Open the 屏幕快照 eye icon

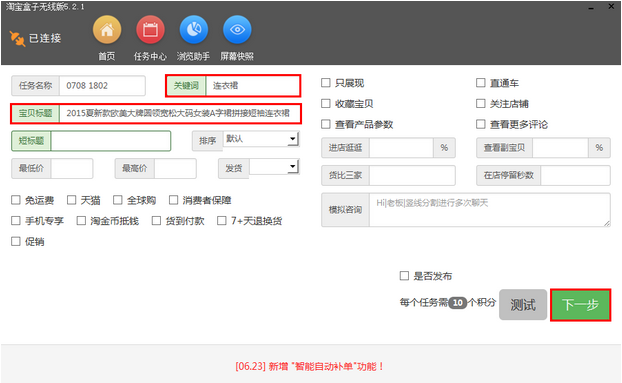237,30
